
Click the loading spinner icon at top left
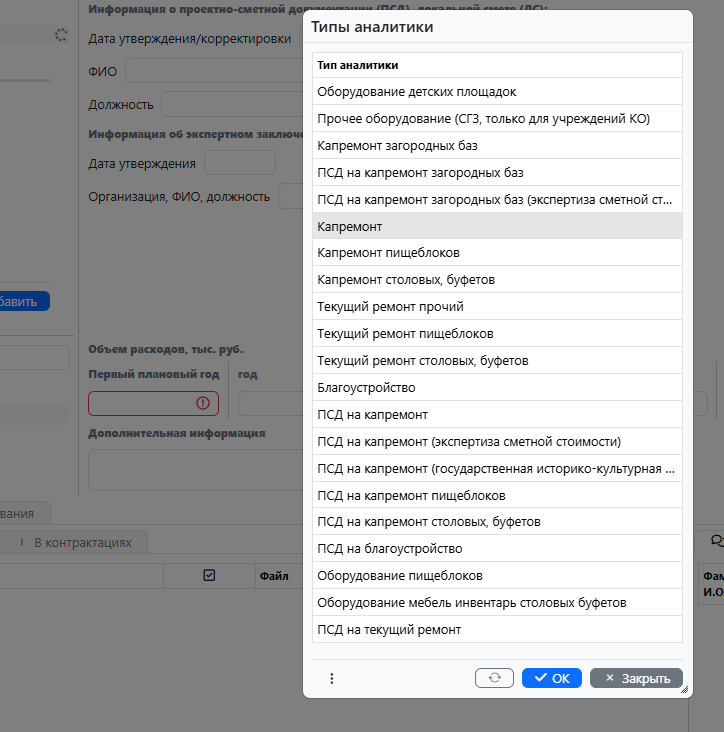point(62,35)
